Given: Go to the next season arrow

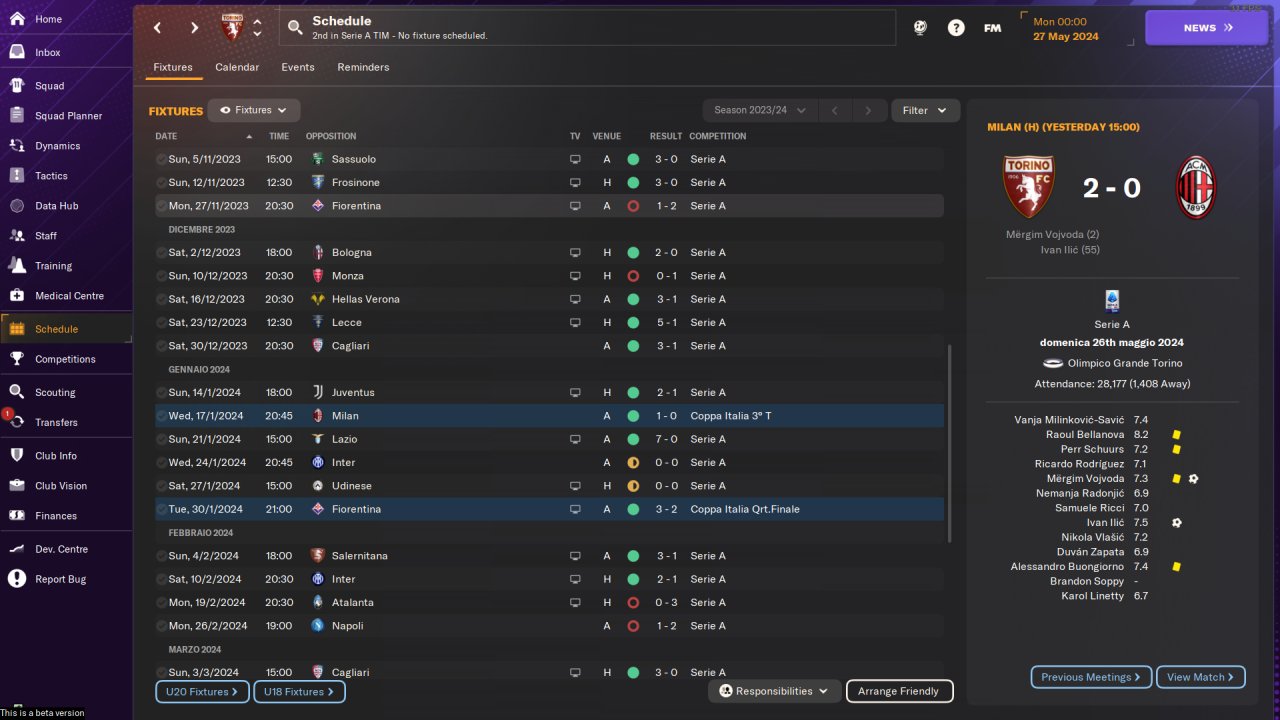Looking at the screenshot, I should pos(869,110).
